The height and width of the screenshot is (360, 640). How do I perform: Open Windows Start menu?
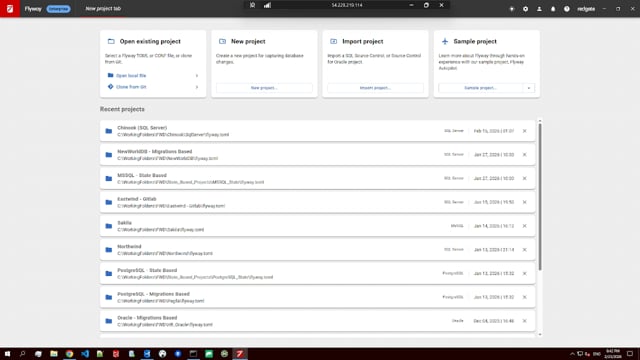[7, 354]
